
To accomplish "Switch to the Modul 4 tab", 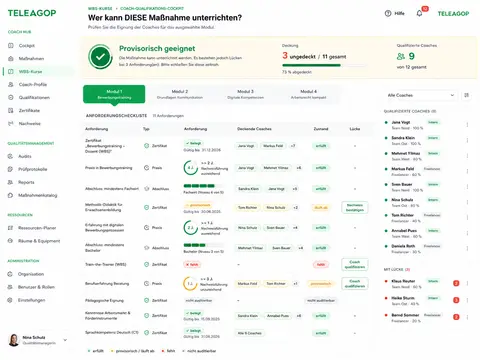I will (308, 94).
